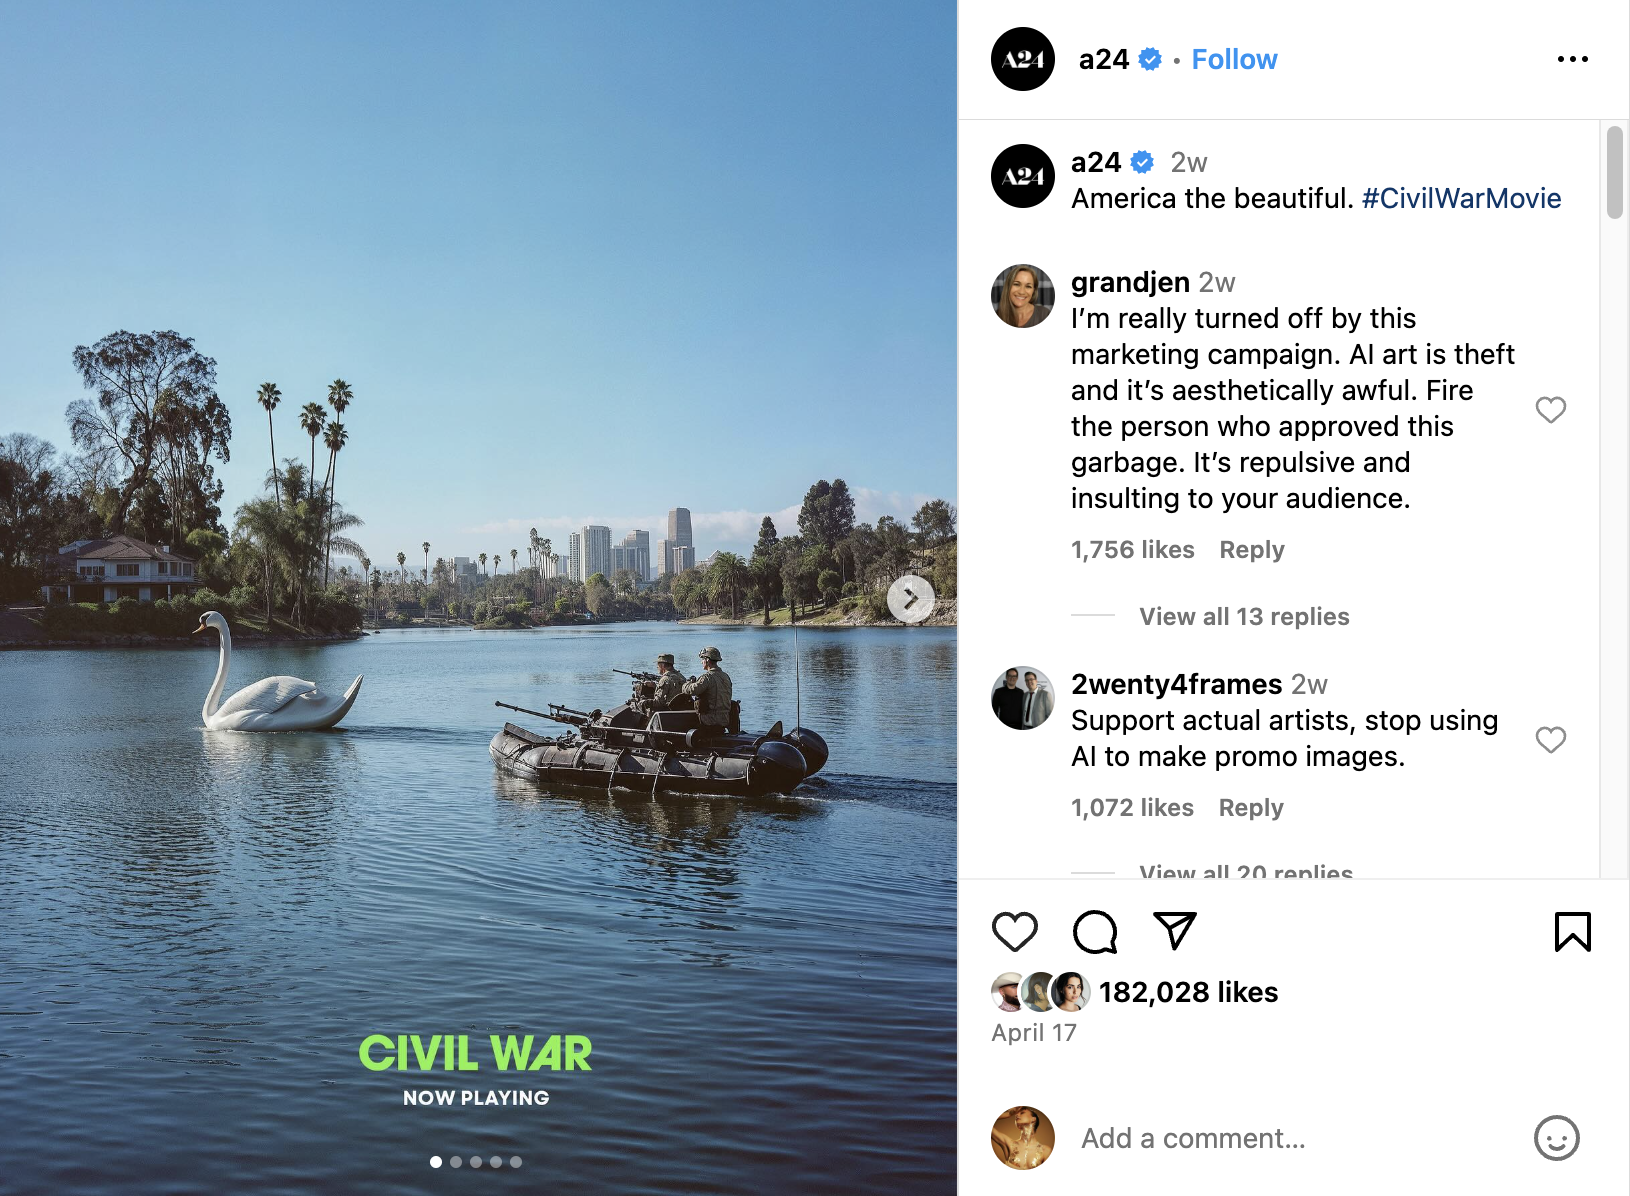Open grandjen's profile avatar
1630x1196 pixels.
1022,296
